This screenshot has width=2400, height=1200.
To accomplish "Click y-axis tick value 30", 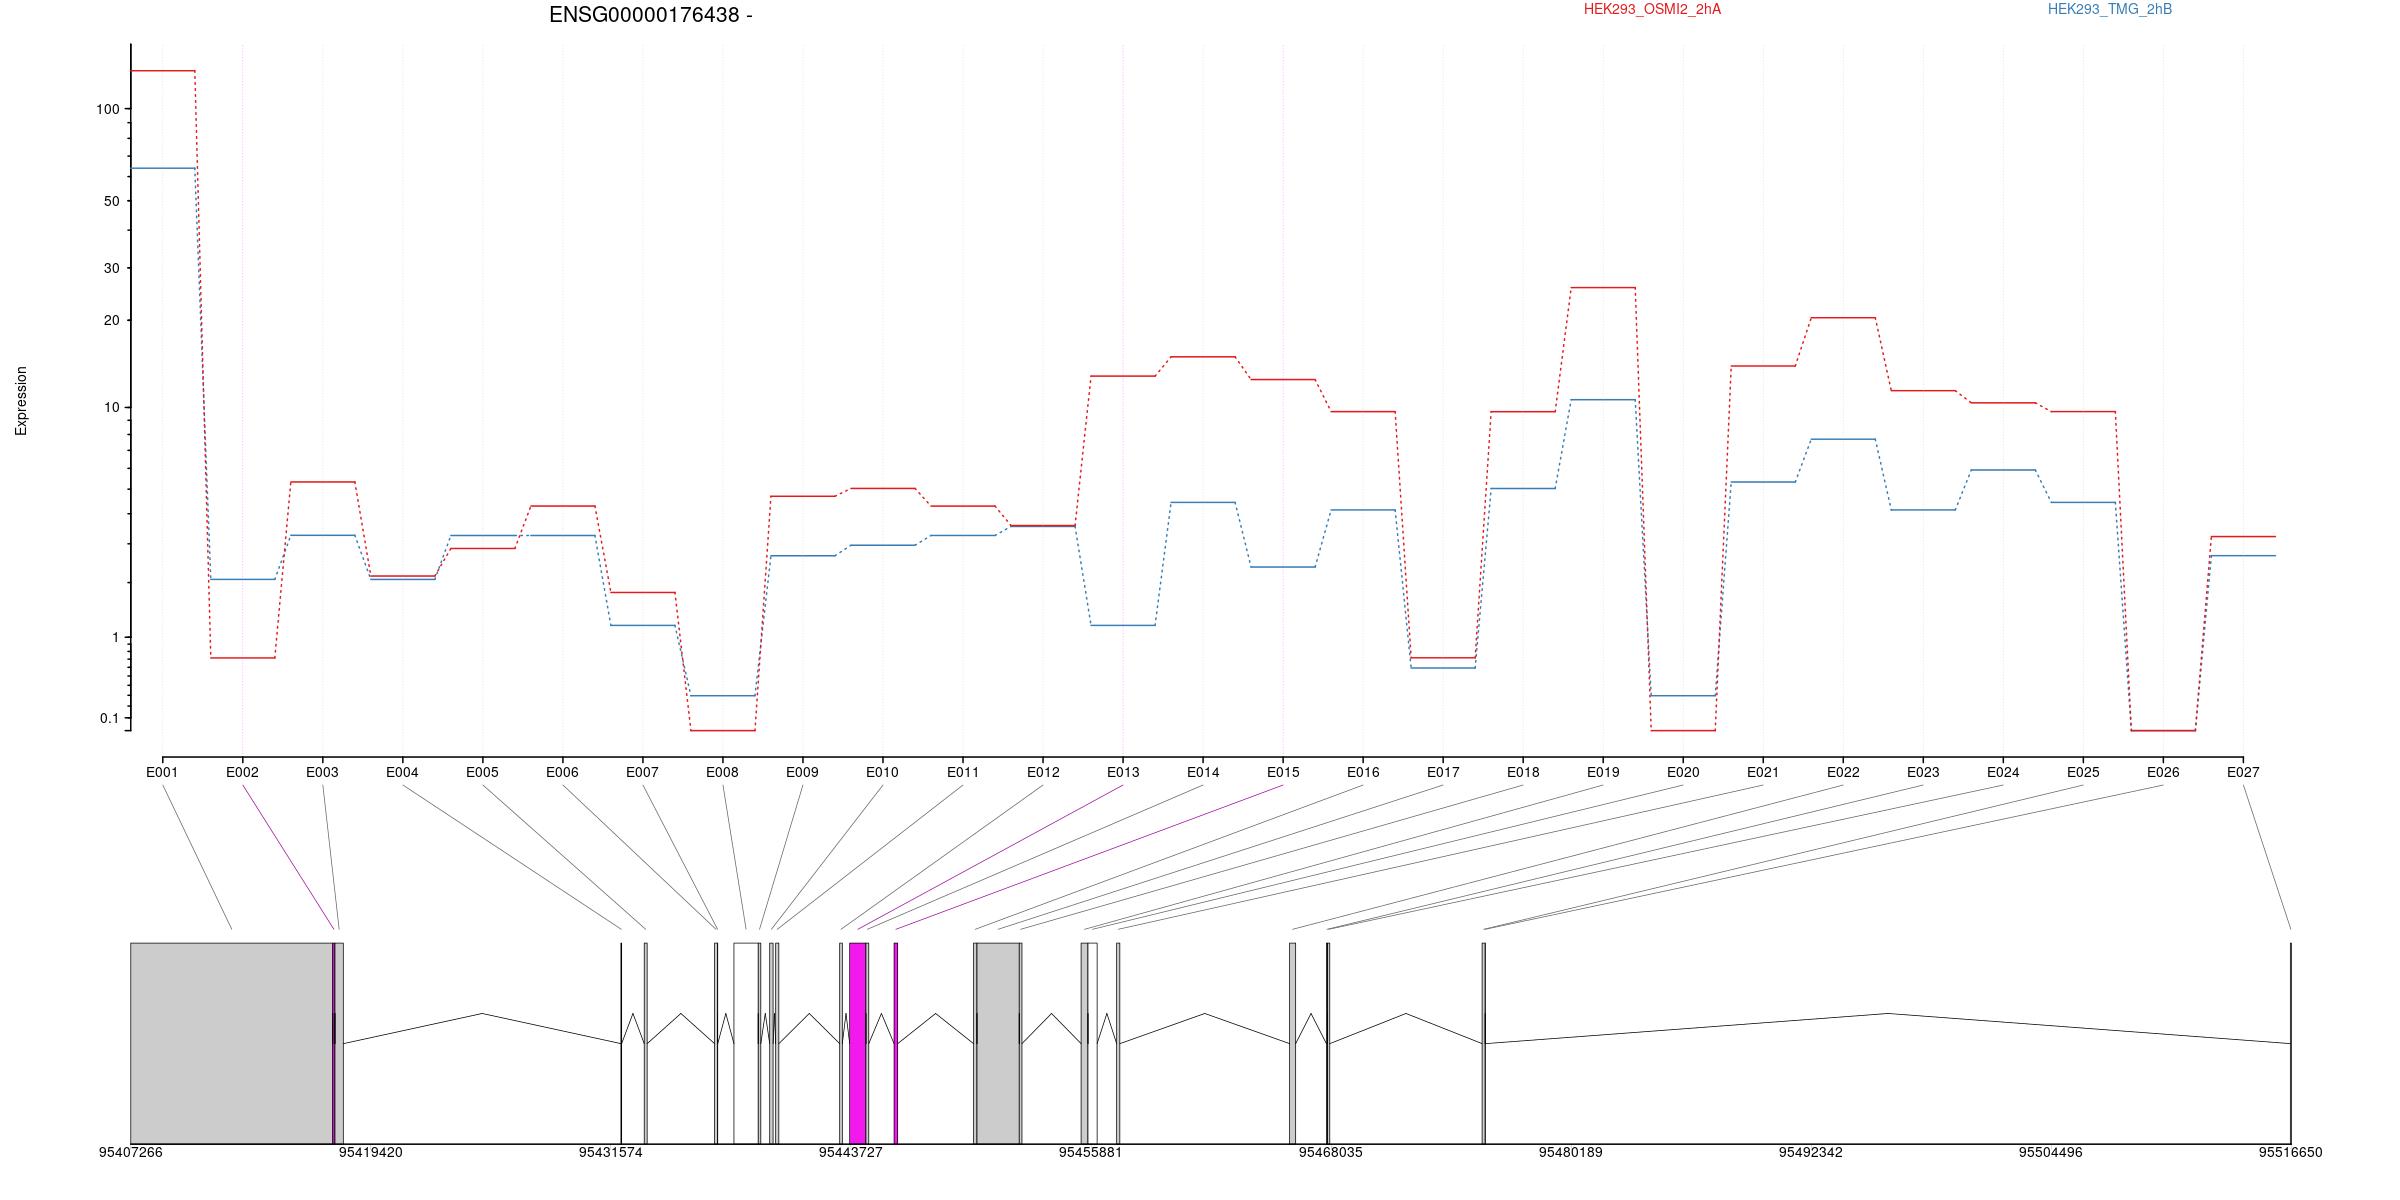I will 112,268.
